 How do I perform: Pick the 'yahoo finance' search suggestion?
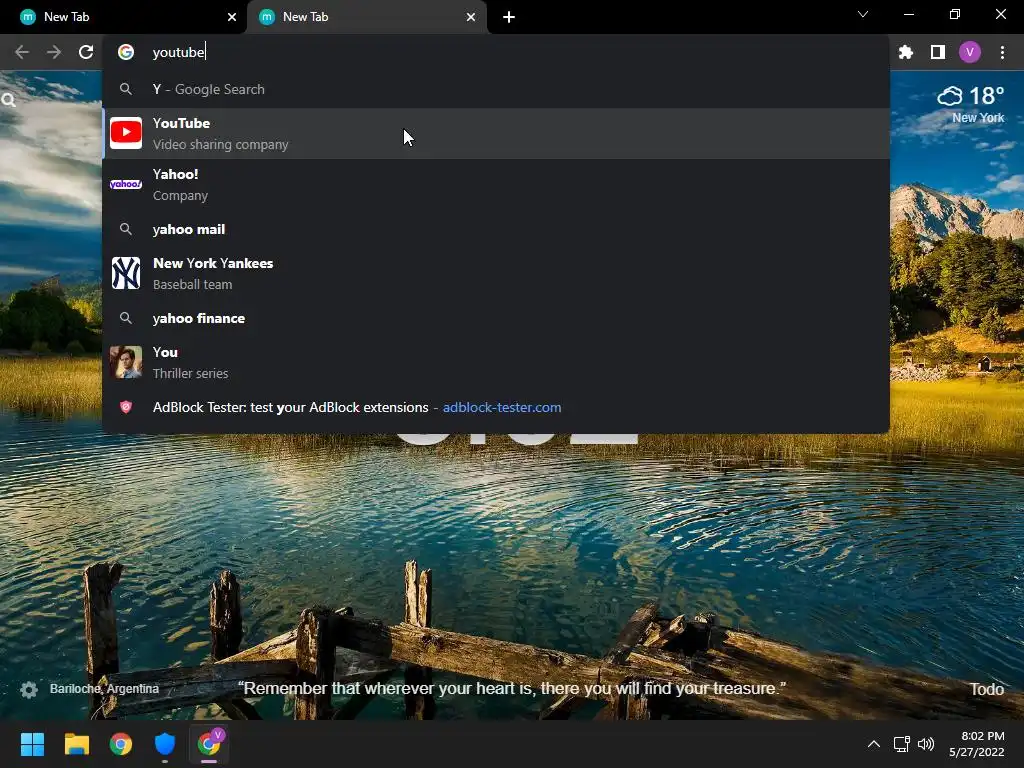click(x=496, y=318)
